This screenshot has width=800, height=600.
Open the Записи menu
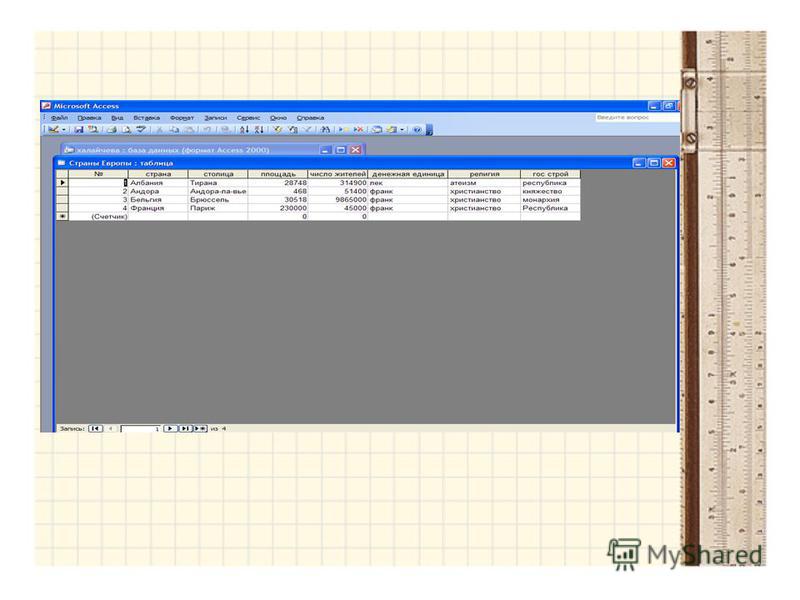[x=216, y=118]
